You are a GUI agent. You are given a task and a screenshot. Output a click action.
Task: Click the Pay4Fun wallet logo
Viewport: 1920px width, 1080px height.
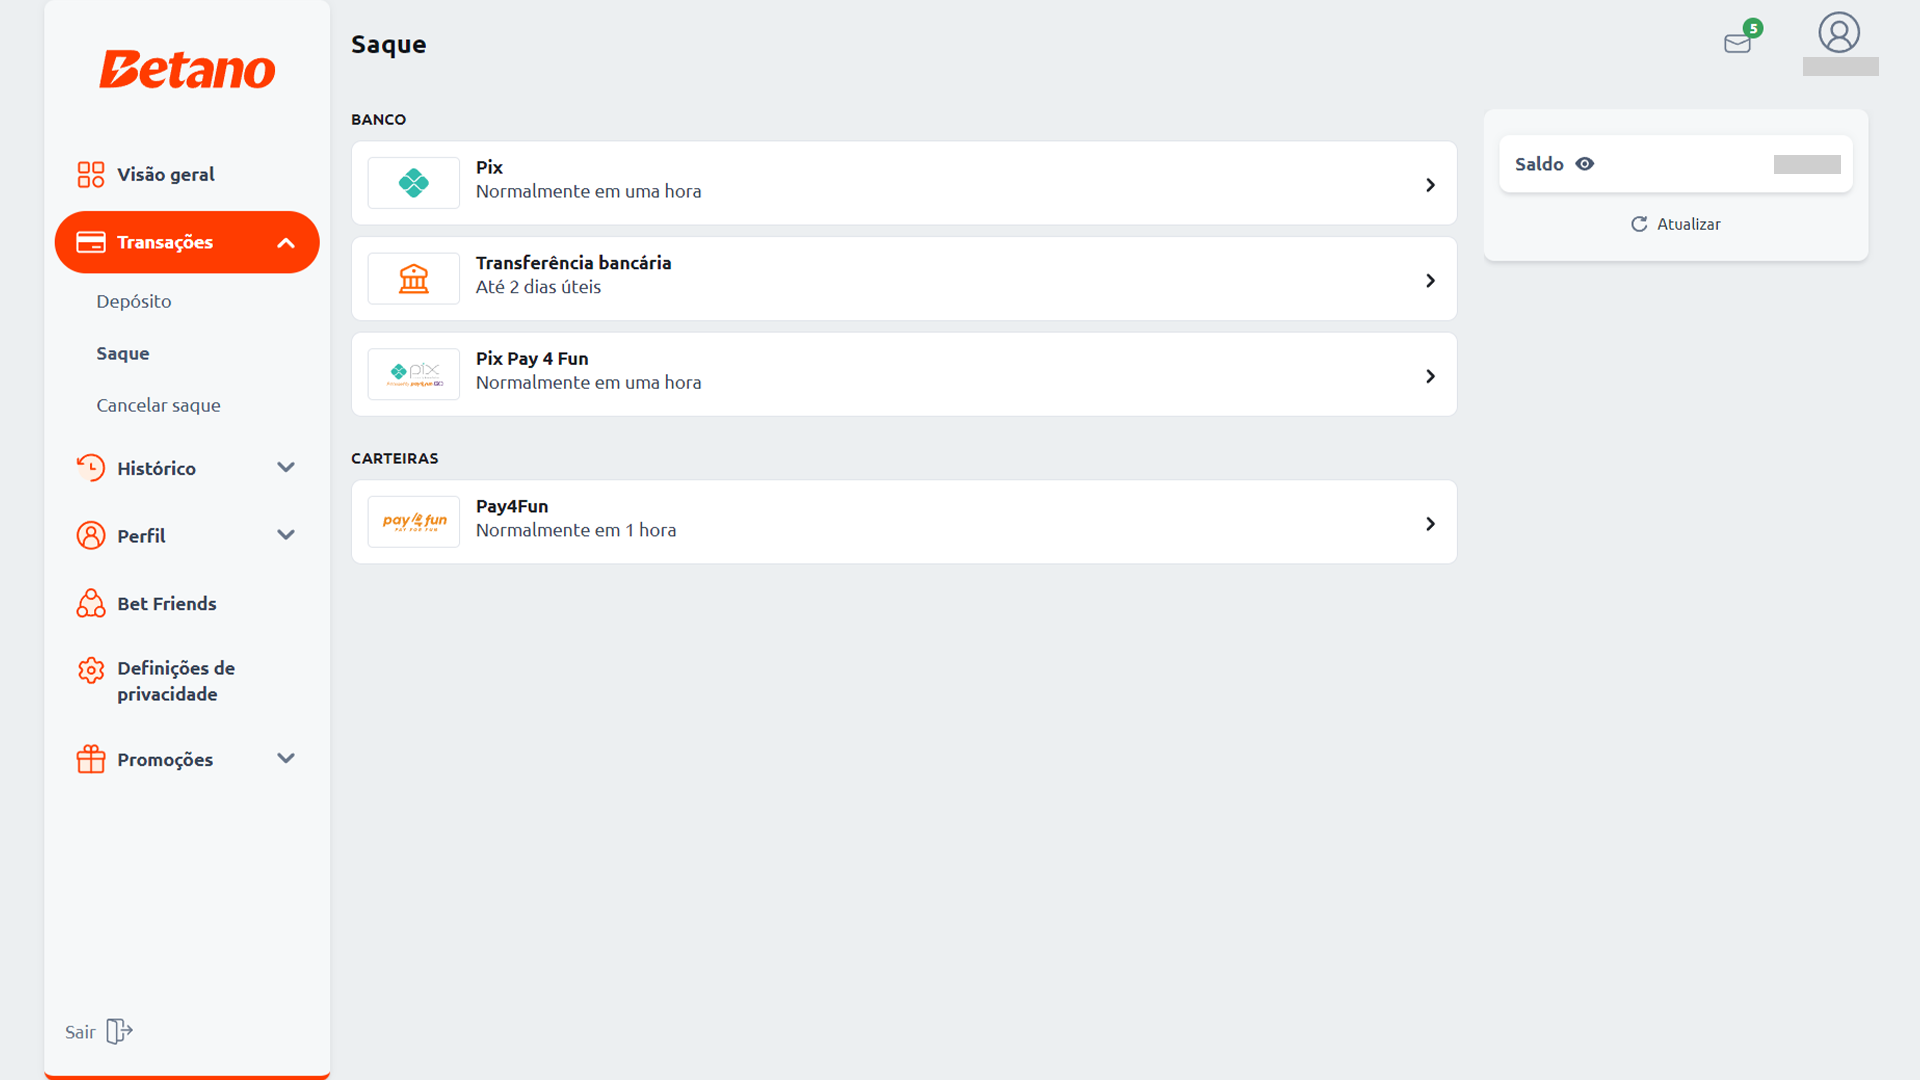(414, 522)
